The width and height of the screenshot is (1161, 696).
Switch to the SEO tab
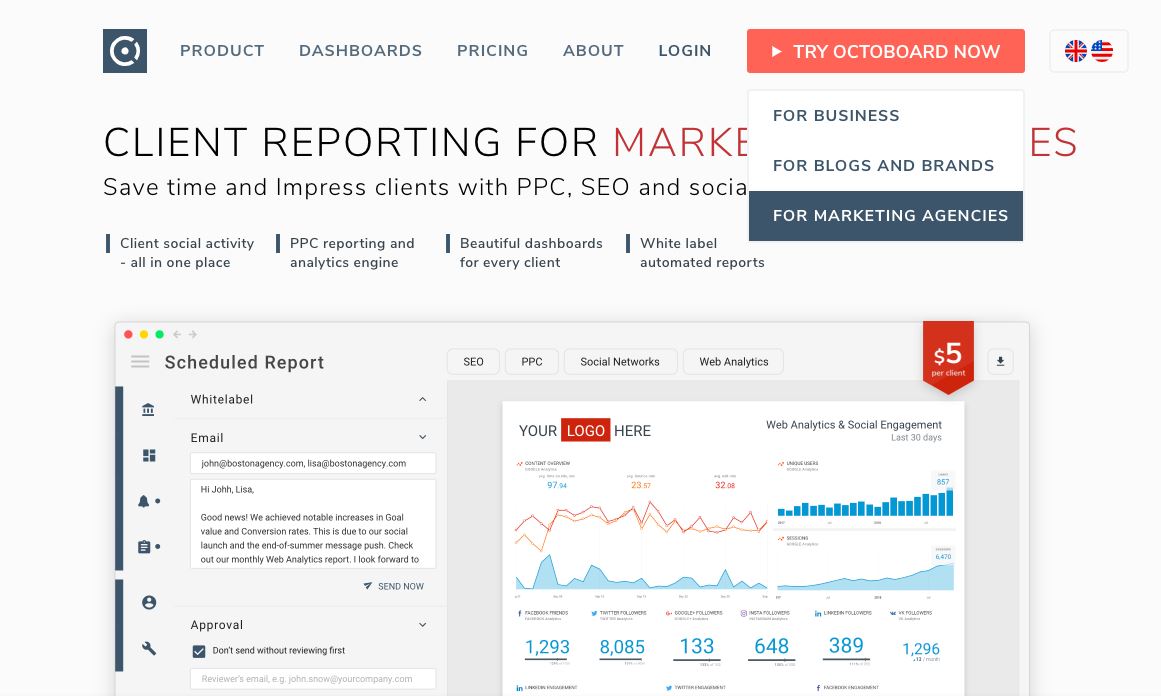point(473,361)
